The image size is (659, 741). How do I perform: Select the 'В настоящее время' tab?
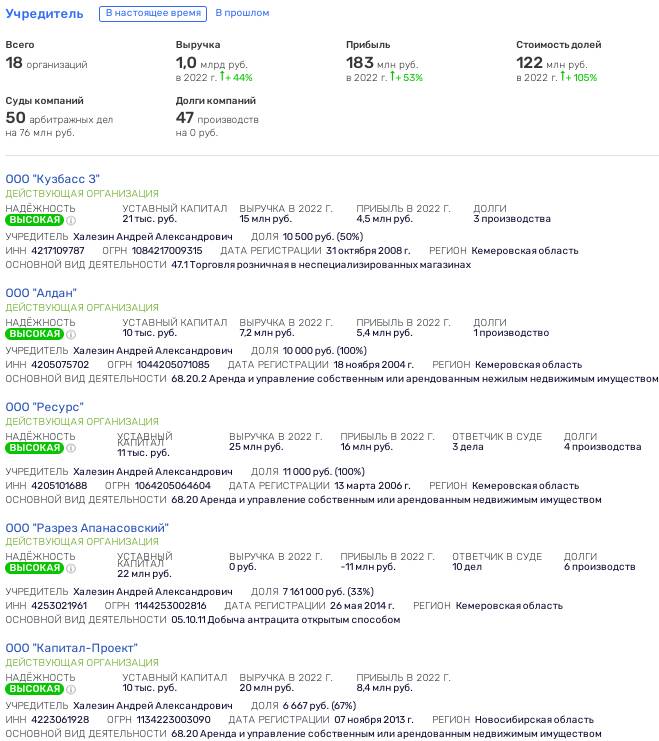click(x=153, y=13)
